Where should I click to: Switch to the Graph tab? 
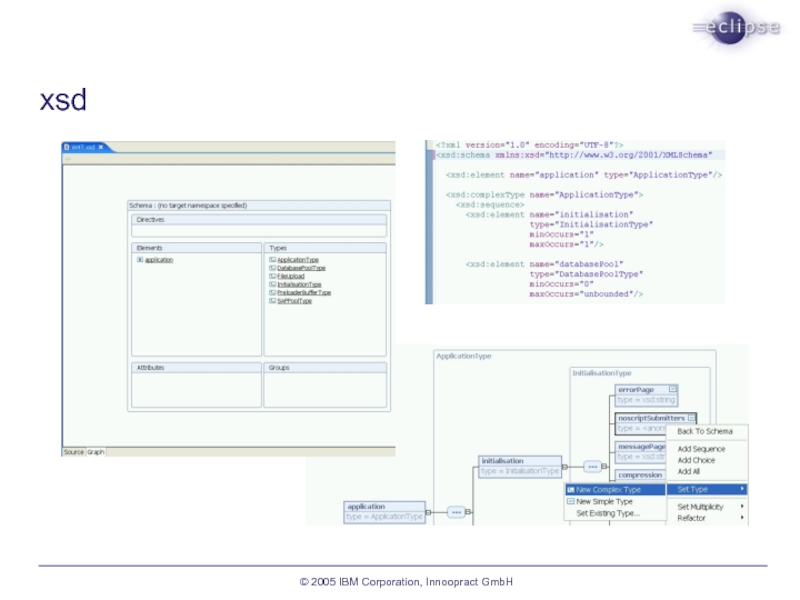(96, 452)
